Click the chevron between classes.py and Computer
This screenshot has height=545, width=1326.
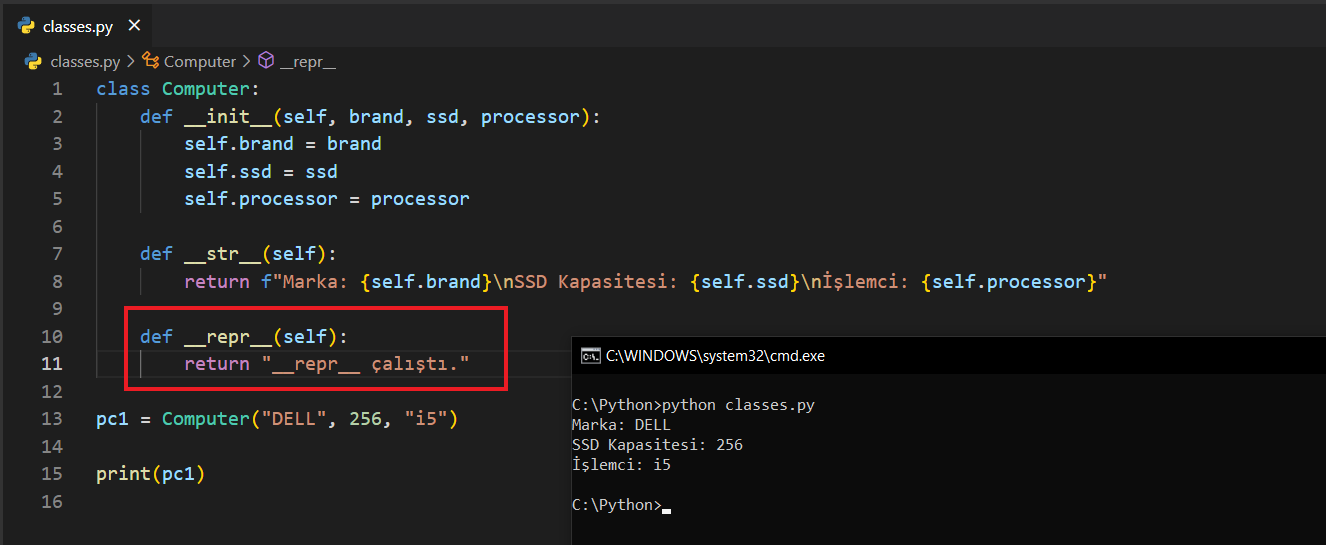(130, 61)
